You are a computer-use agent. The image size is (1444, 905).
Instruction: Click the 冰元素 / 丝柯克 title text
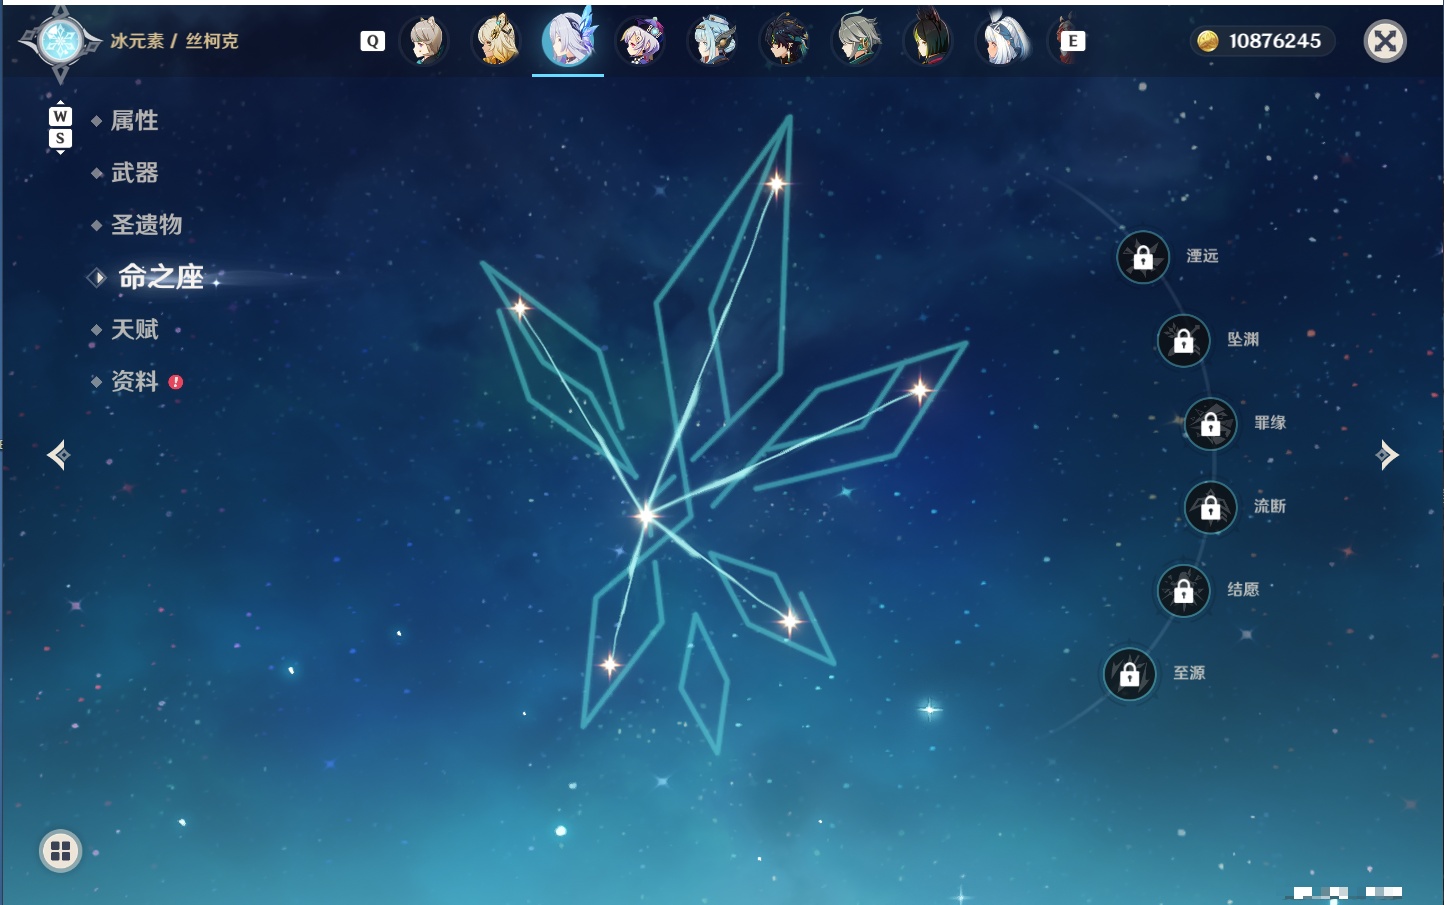[174, 41]
